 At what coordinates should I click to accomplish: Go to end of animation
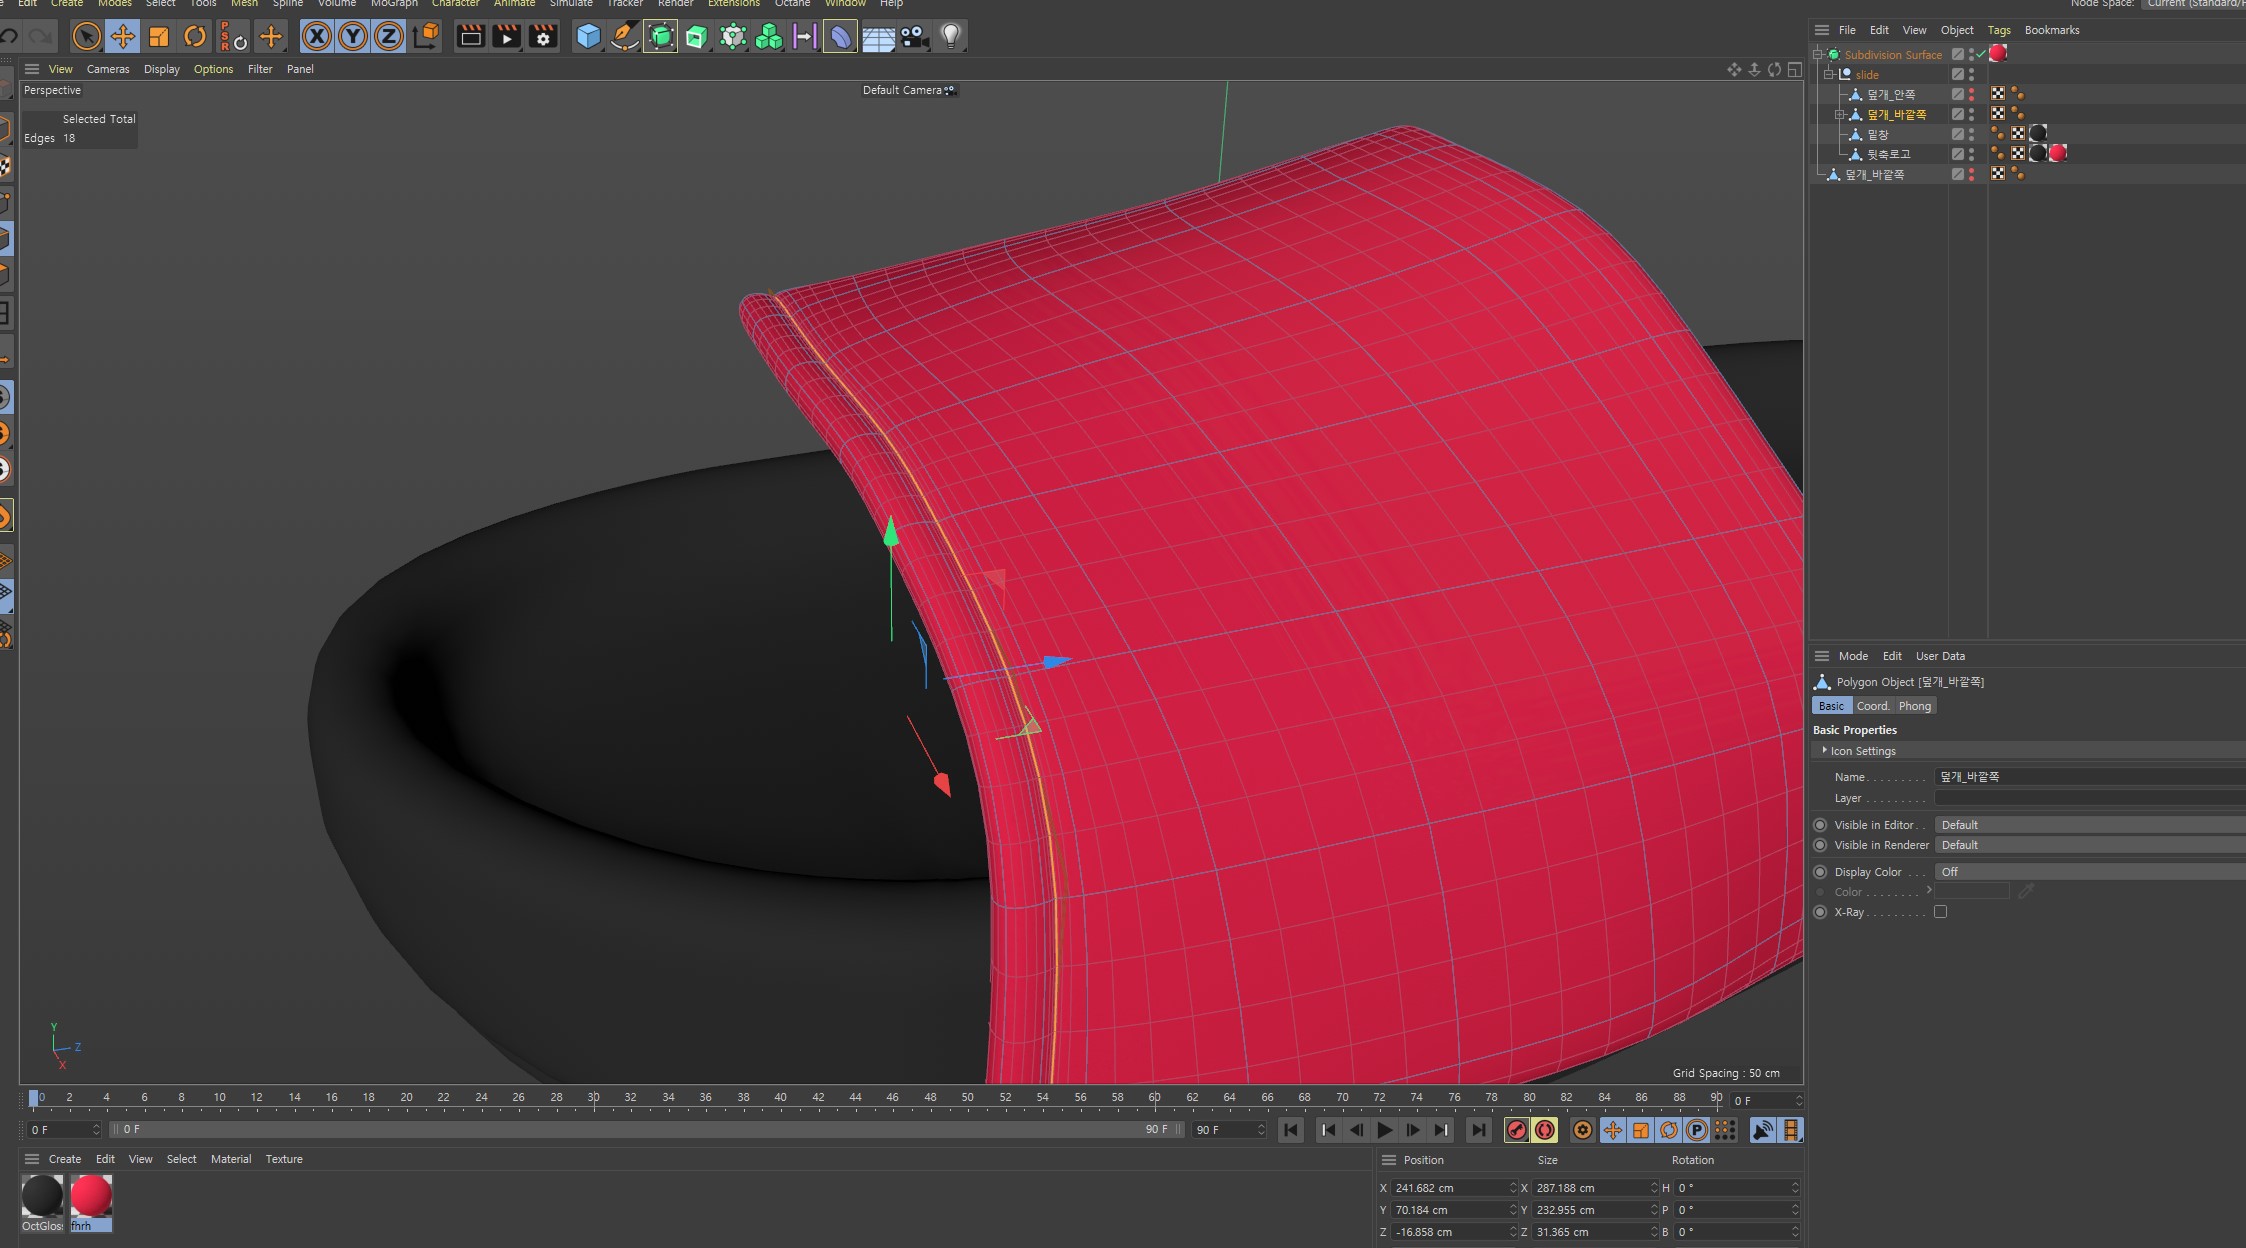pos(1478,1130)
